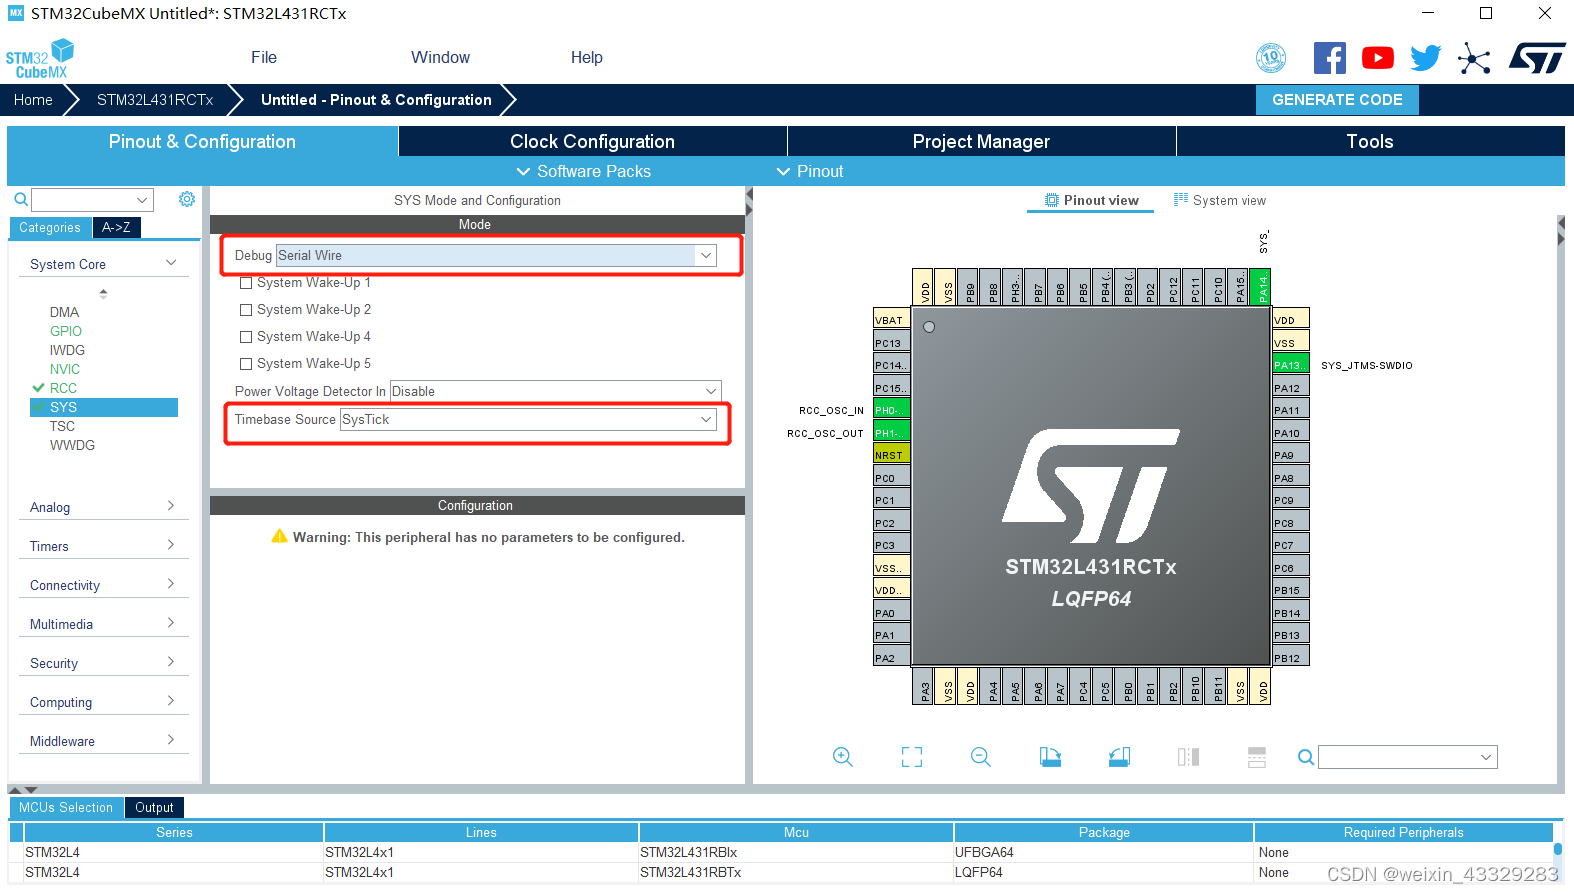
Task: Select the PA13 pin on the chip
Action: coord(1290,365)
